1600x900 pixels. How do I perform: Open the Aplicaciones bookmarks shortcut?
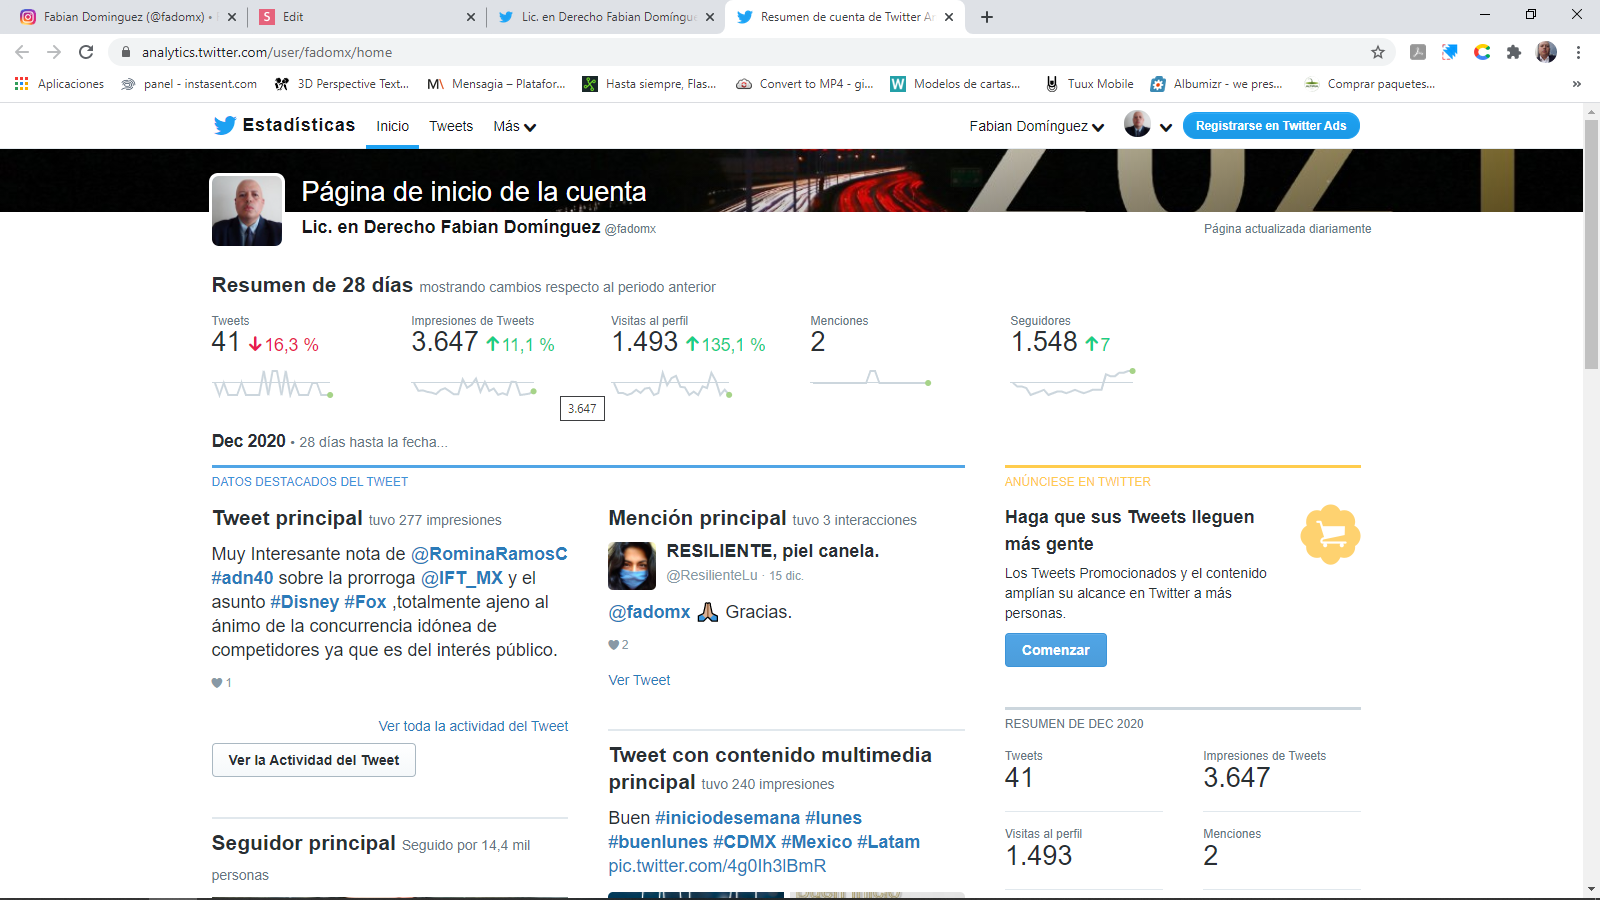59,84
